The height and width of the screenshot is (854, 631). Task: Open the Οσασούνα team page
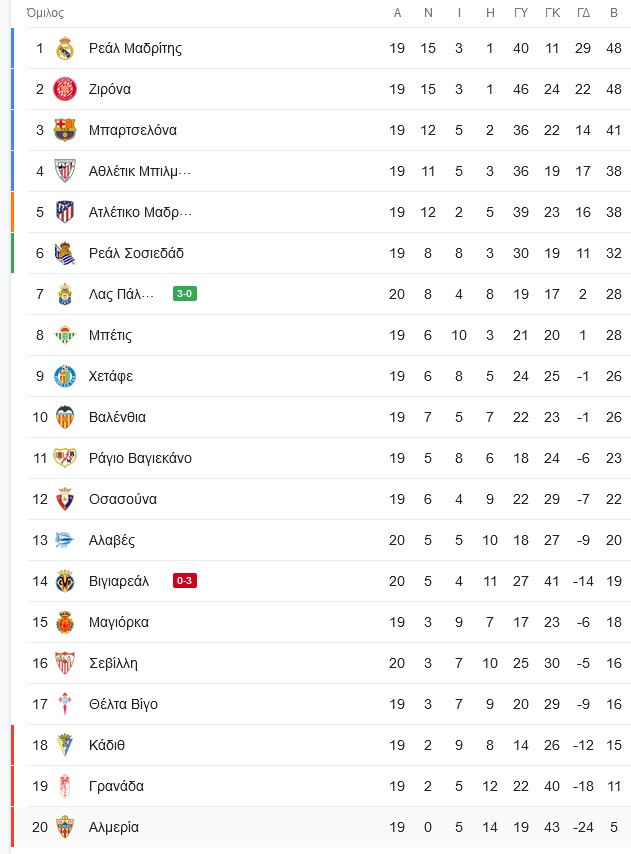tap(122, 499)
